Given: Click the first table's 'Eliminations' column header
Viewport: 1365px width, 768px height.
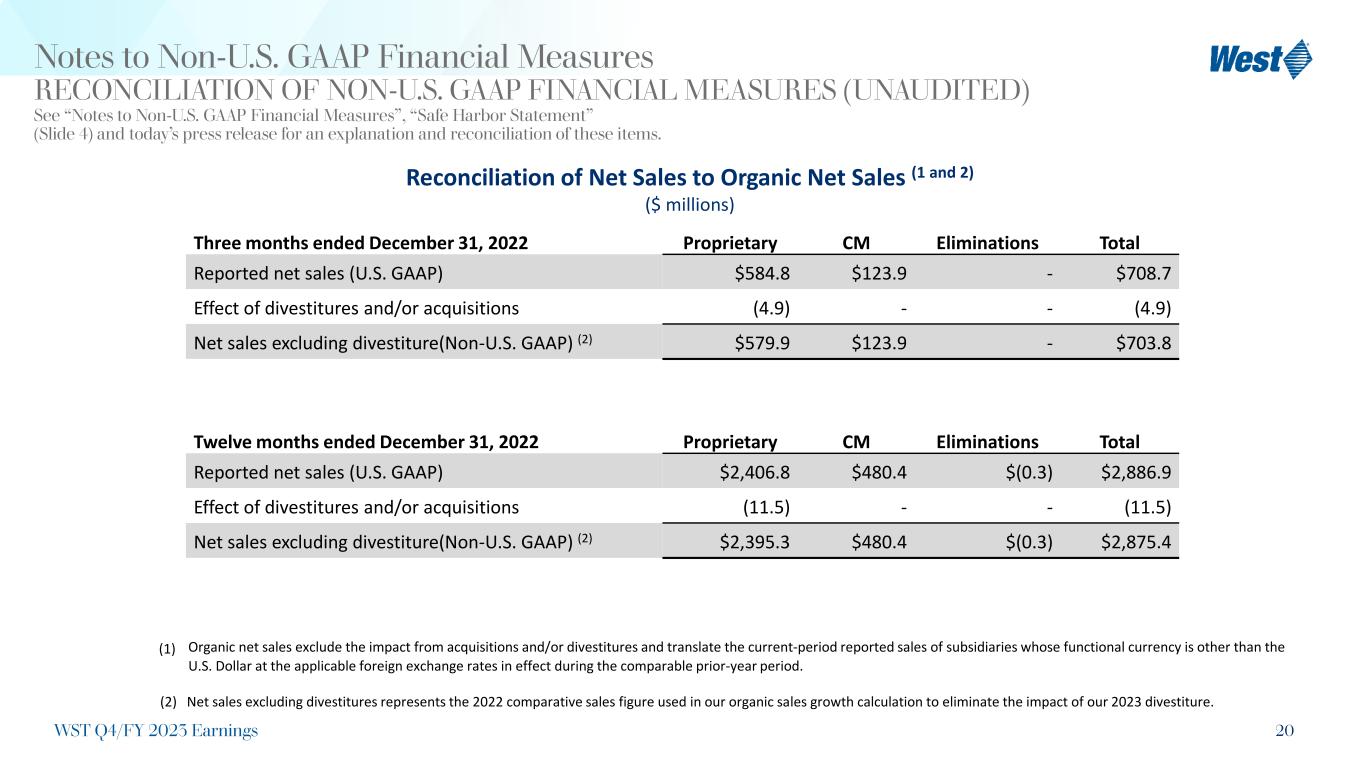Looking at the screenshot, I should pyautogui.click(x=987, y=243).
